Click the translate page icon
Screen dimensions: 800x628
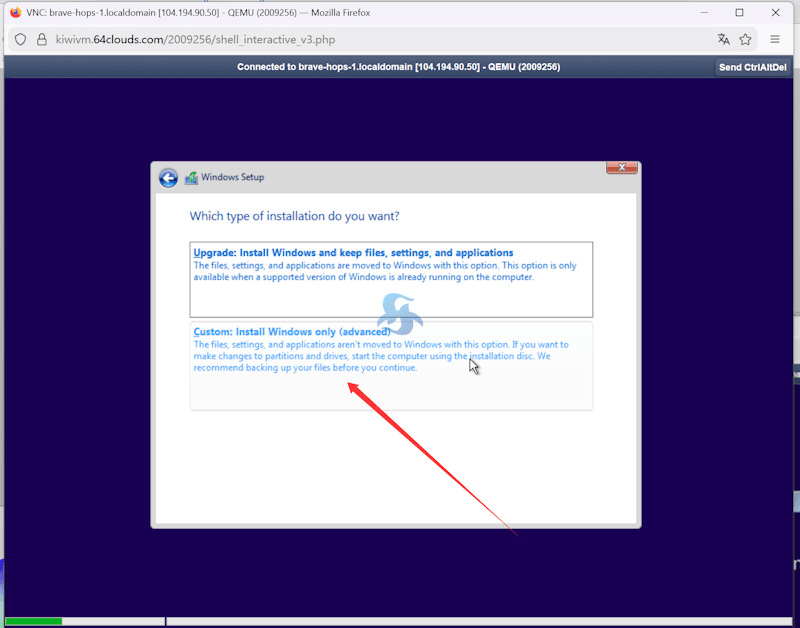click(723, 40)
